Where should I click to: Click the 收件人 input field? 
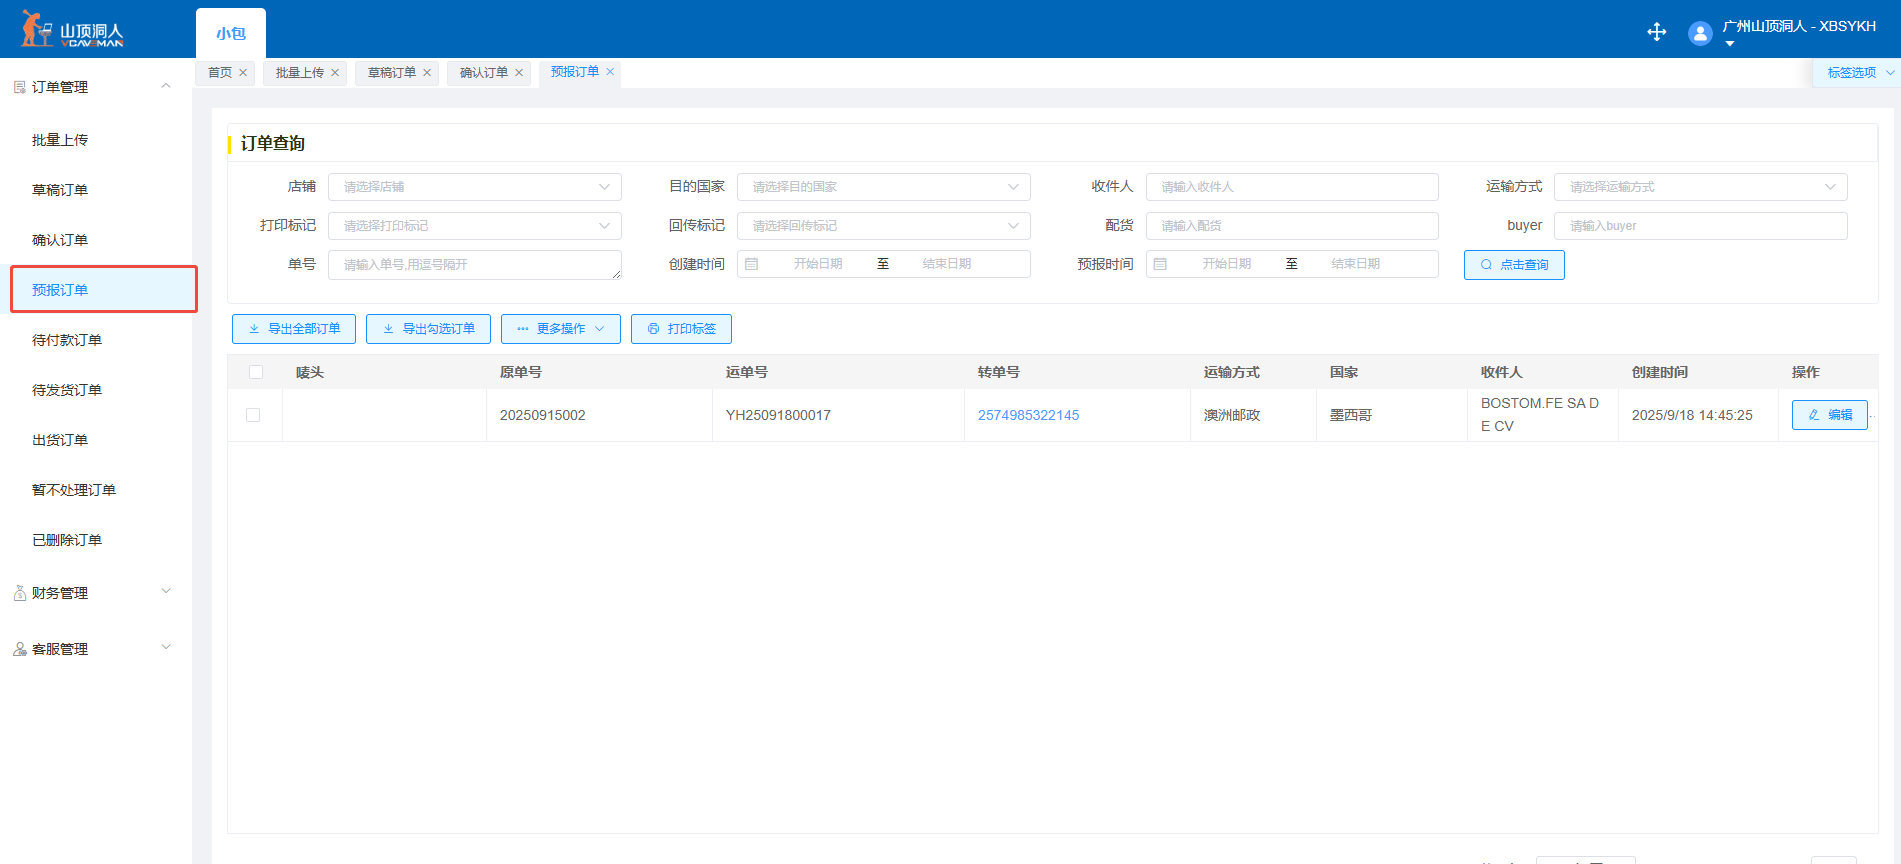(x=1291, y=187)
